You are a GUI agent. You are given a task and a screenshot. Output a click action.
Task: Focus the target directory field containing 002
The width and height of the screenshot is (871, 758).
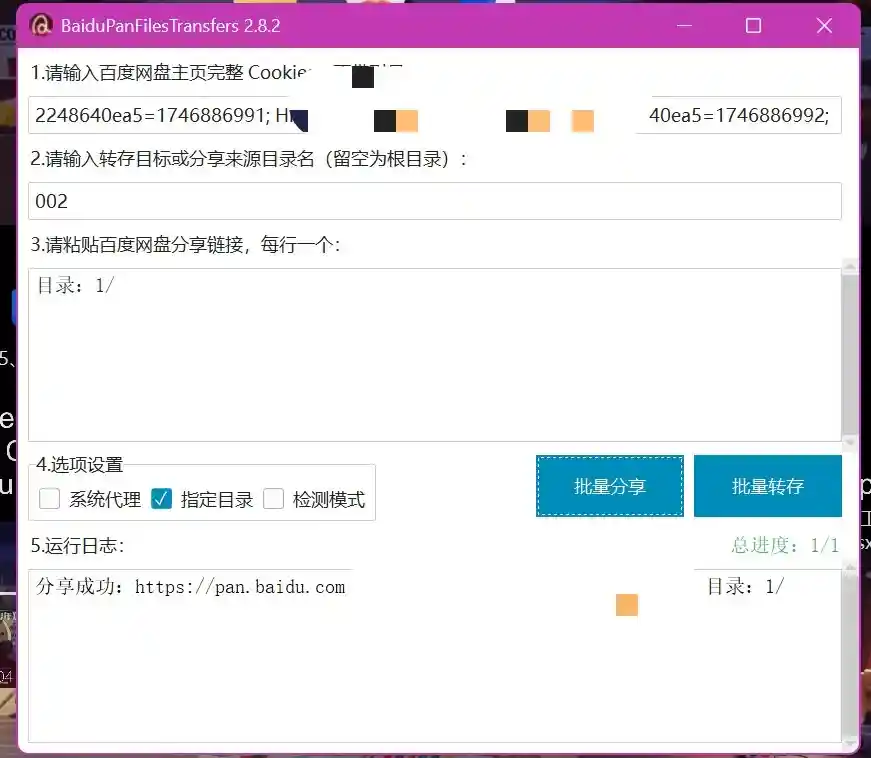click(435, 201)
